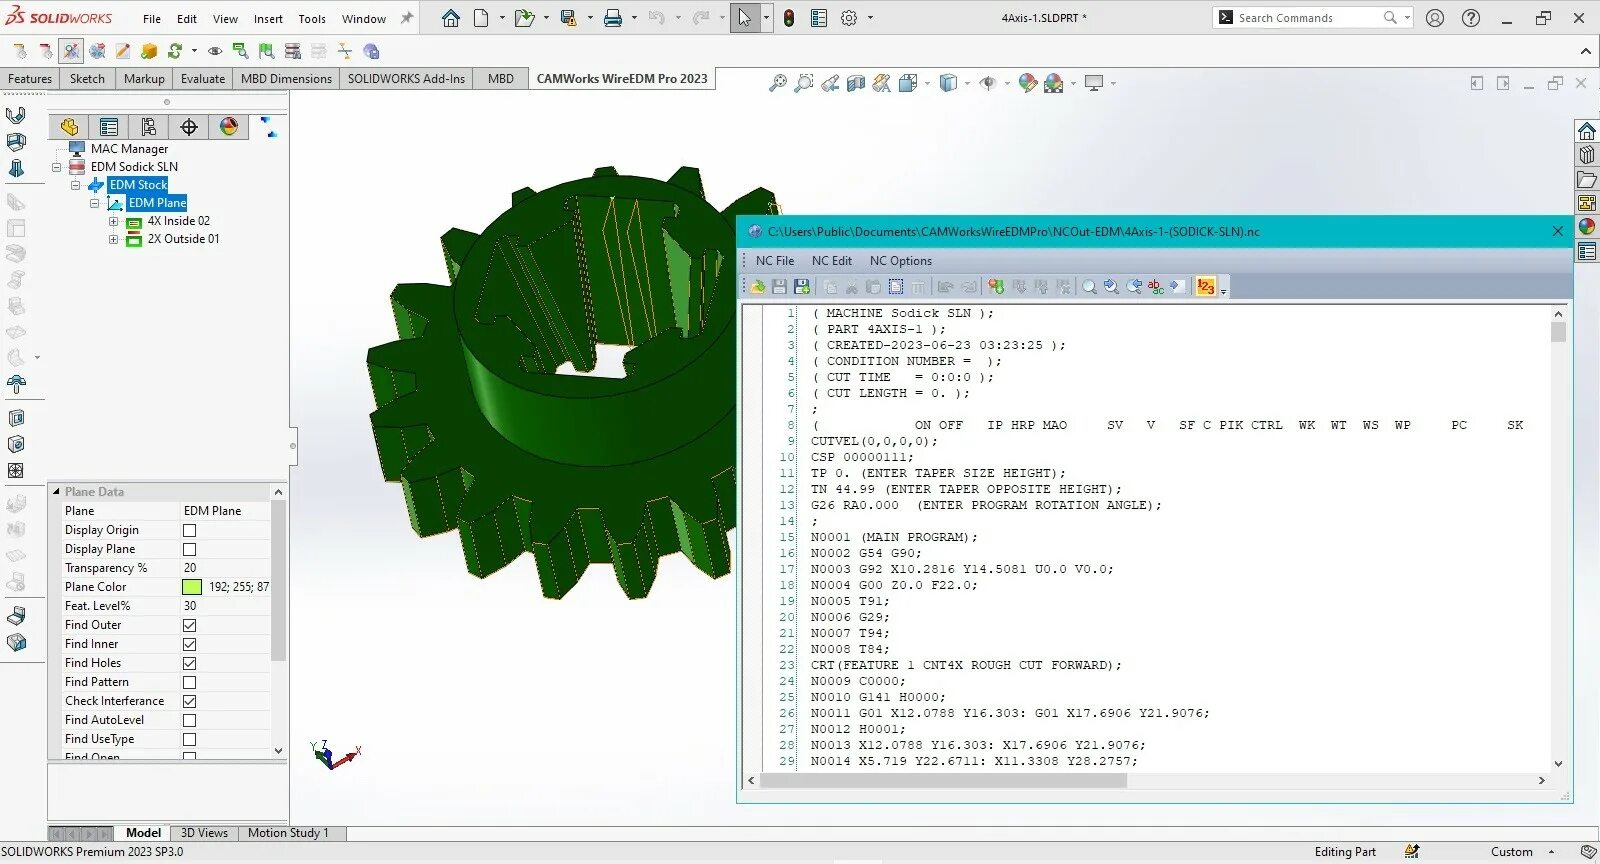
Task: Expand the 2X Outside 01 node
Action: click(113, 239)
